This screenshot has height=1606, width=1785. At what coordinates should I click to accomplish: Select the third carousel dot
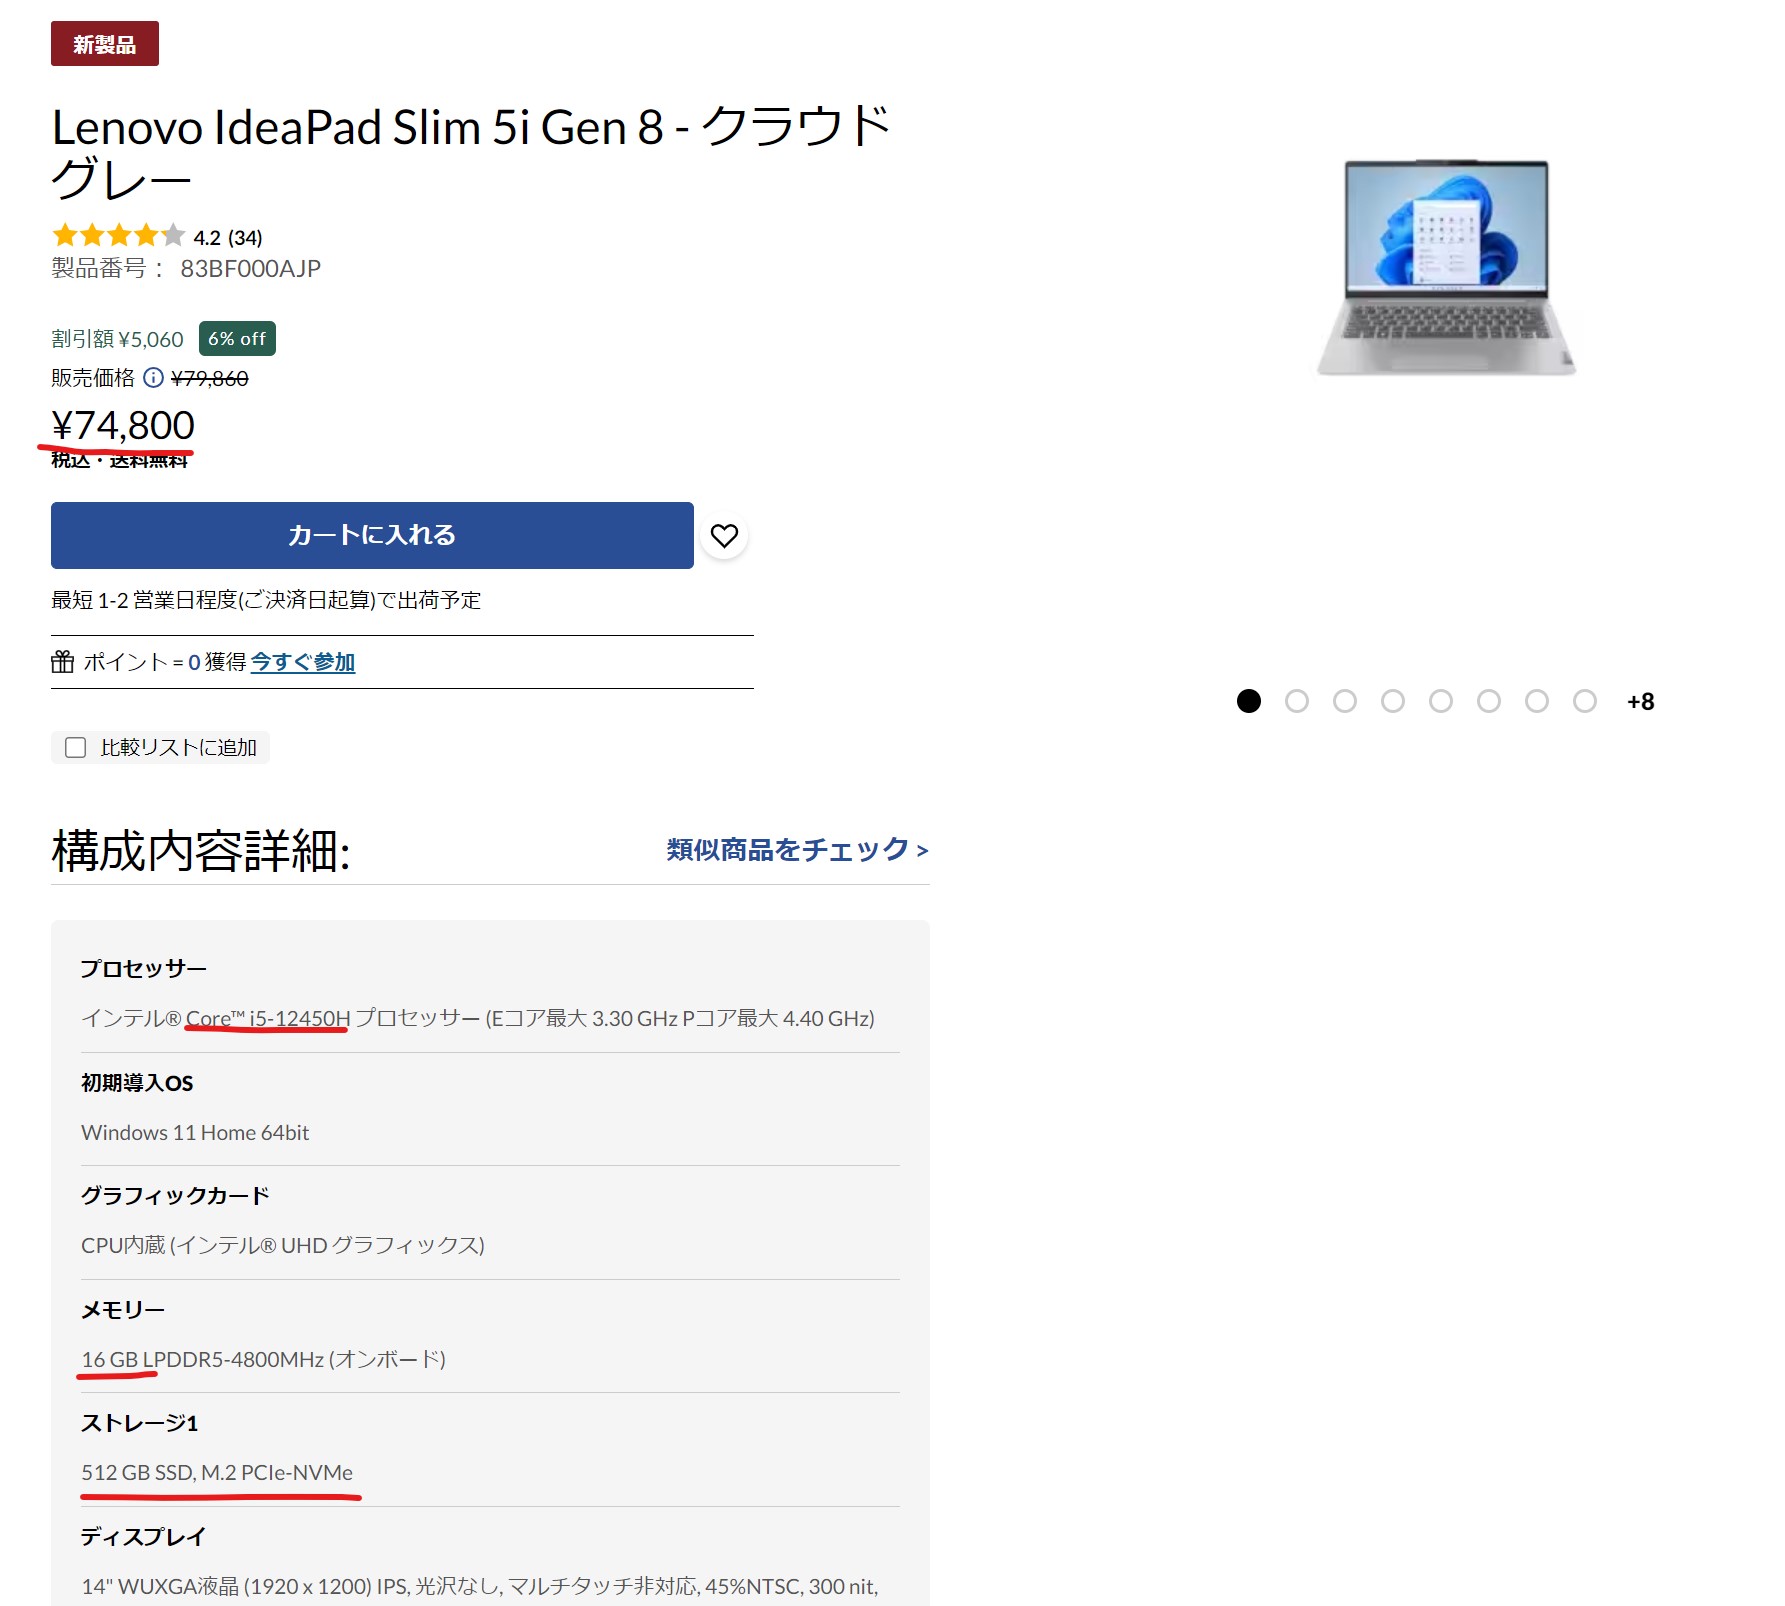click(1345, 701)
